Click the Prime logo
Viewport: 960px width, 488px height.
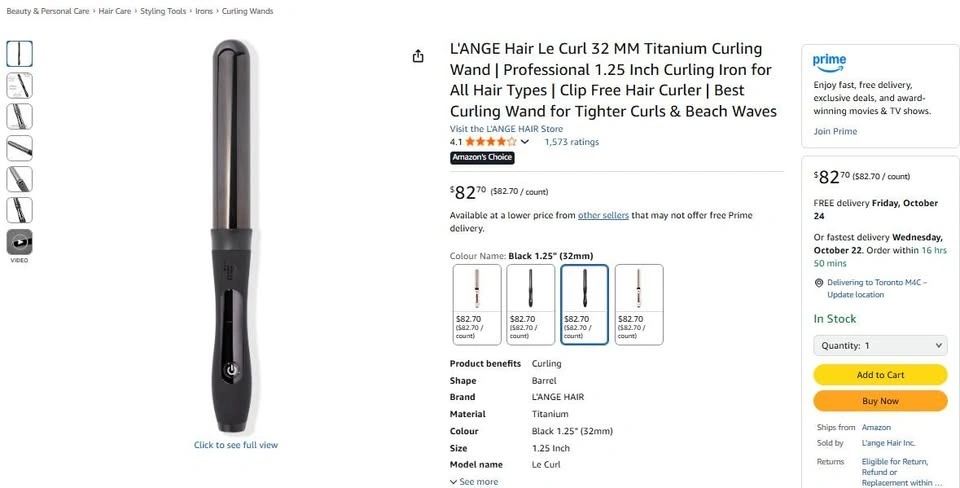point(829,62)
